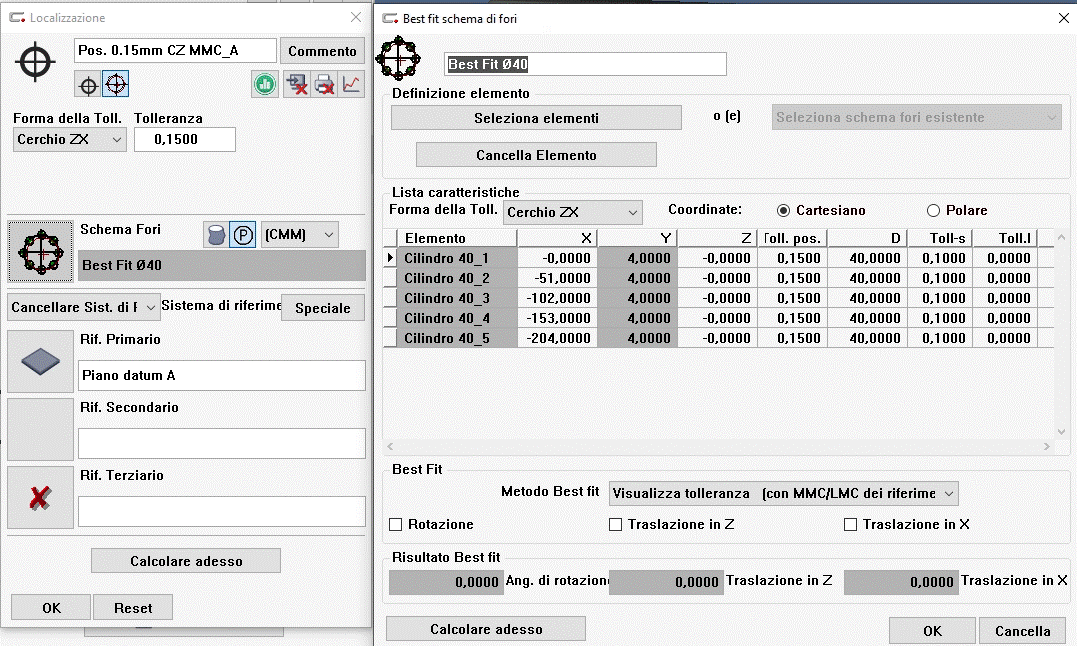Close the Best fit schema di fori window

tap(1063, 19)
